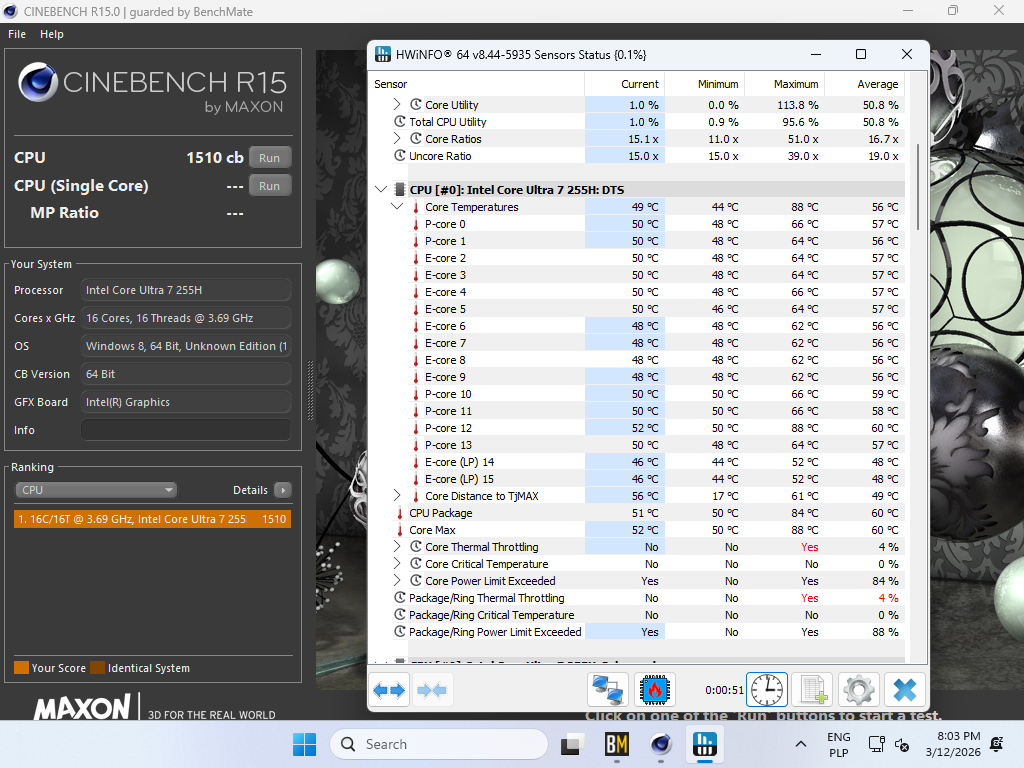Collapse the CPU [#0] Intel Core Ultra 7 255H: DTS group
This screenshot has height=768, width=1024.
tap(381, 189)
